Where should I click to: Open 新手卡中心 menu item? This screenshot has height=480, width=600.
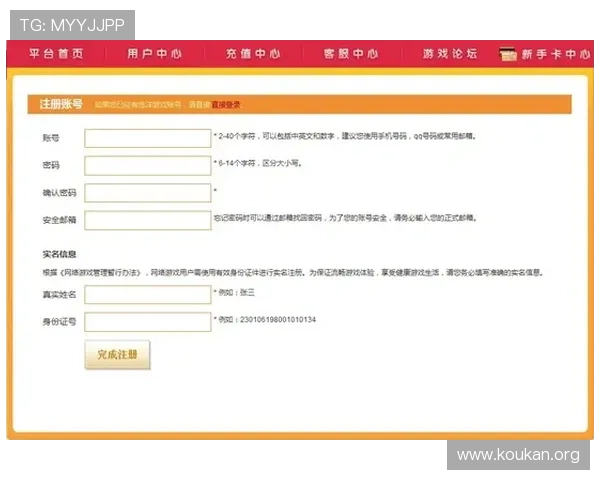556,54
